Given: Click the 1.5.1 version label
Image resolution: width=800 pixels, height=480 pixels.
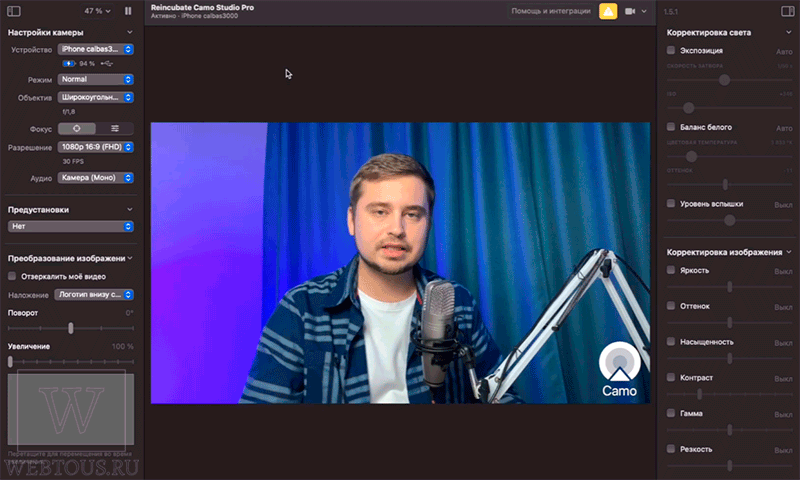Looking at the screenshot, I should coord(671,11).
